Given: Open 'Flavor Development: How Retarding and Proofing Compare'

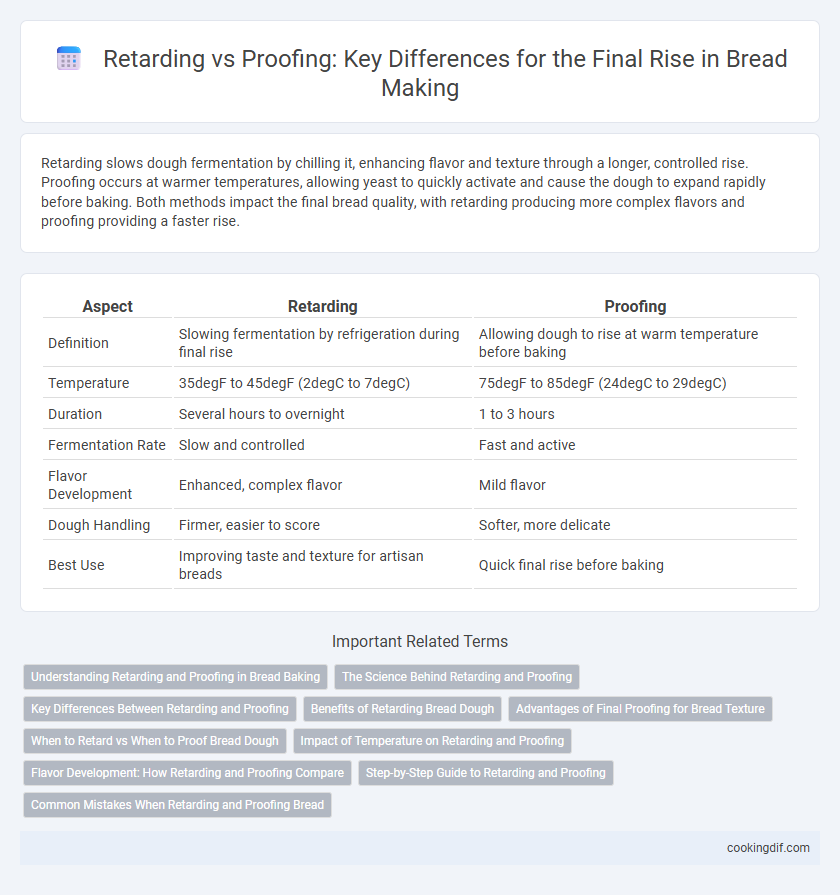Looking at the screenshot, I should [x=187, y=773].
